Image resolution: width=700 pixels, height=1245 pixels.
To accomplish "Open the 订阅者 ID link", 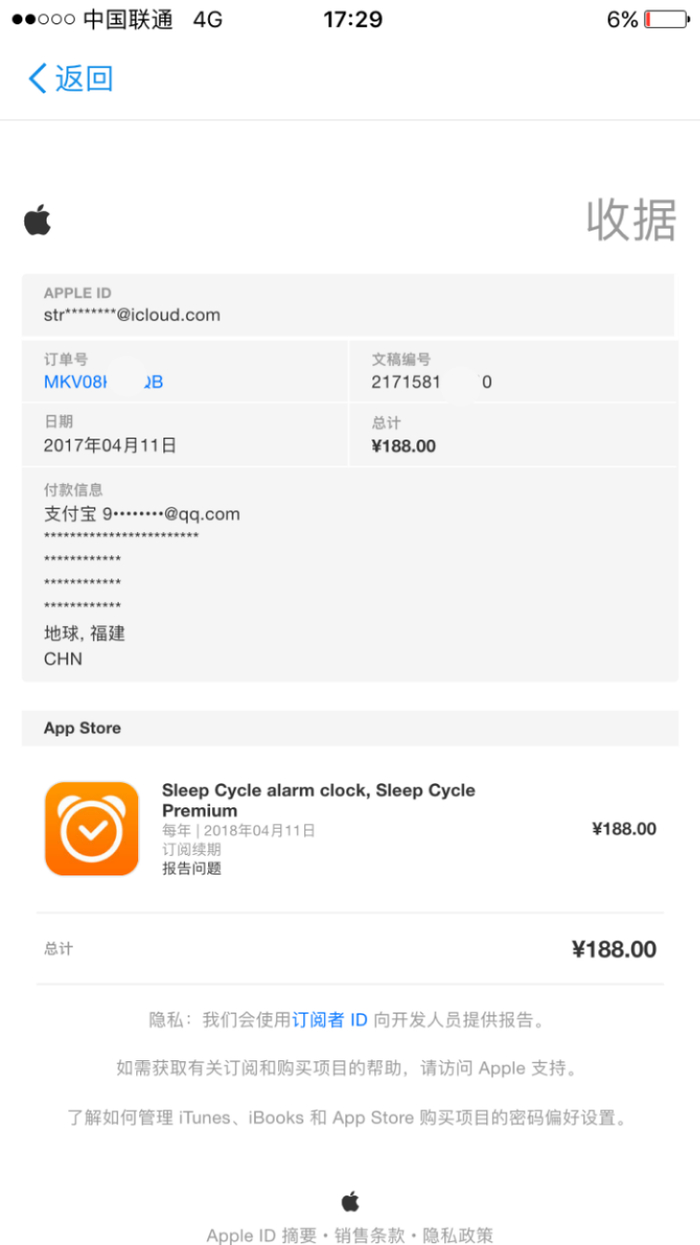I will pyautogui.click(x=330, y=1020).
